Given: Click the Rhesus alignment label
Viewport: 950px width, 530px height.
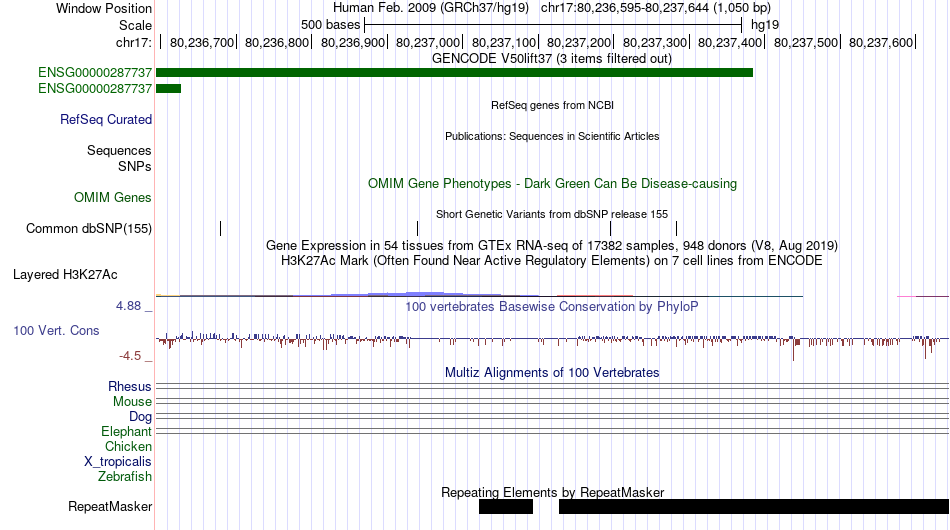Looking at the screenshot, I should [x=130, y=386].
